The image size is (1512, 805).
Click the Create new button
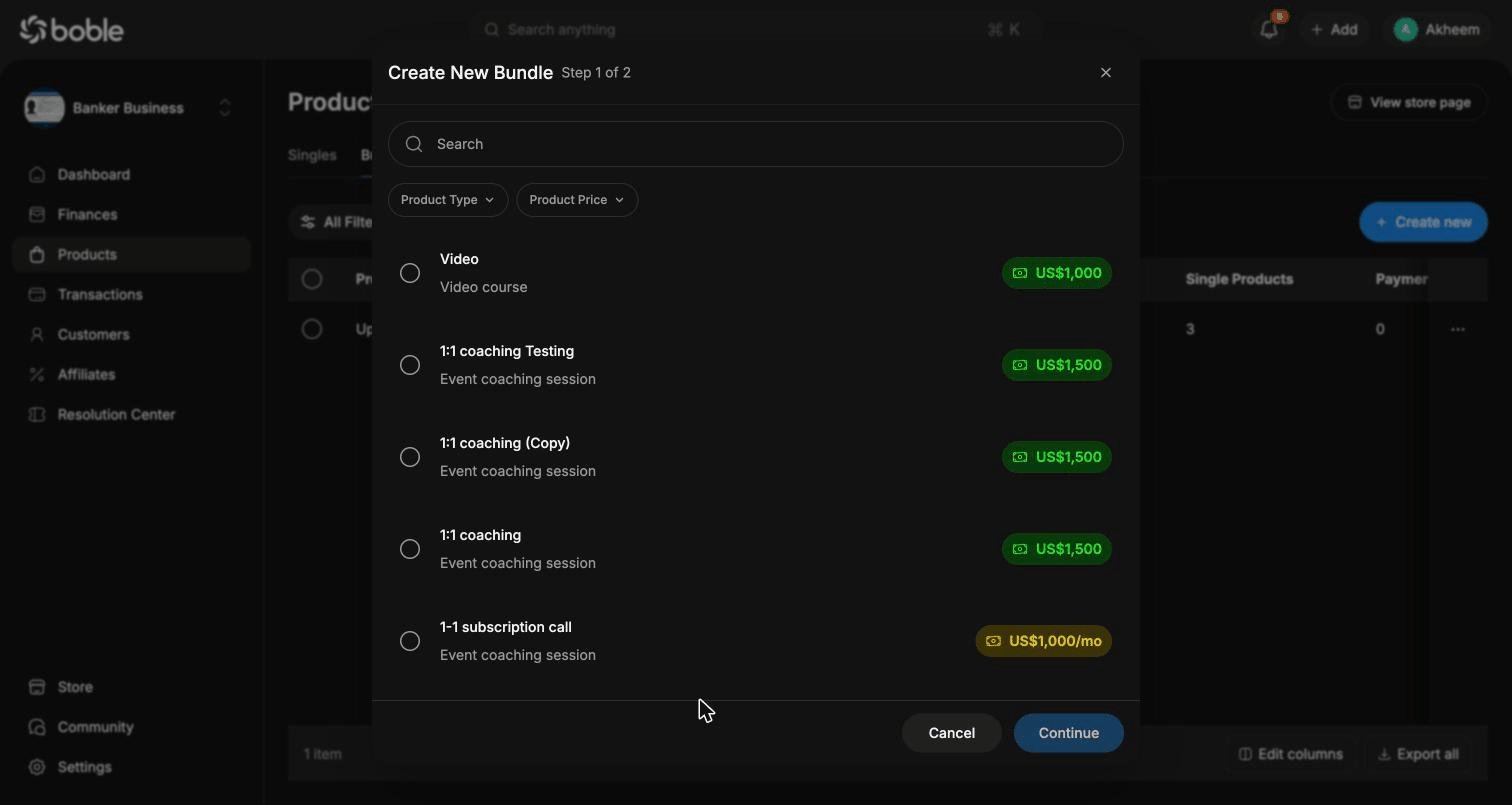(1423, 222)
